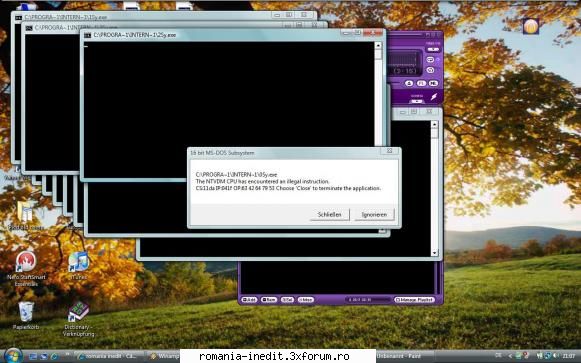Click the ML media library toggle in Winamp

click(x=433, y=83)
